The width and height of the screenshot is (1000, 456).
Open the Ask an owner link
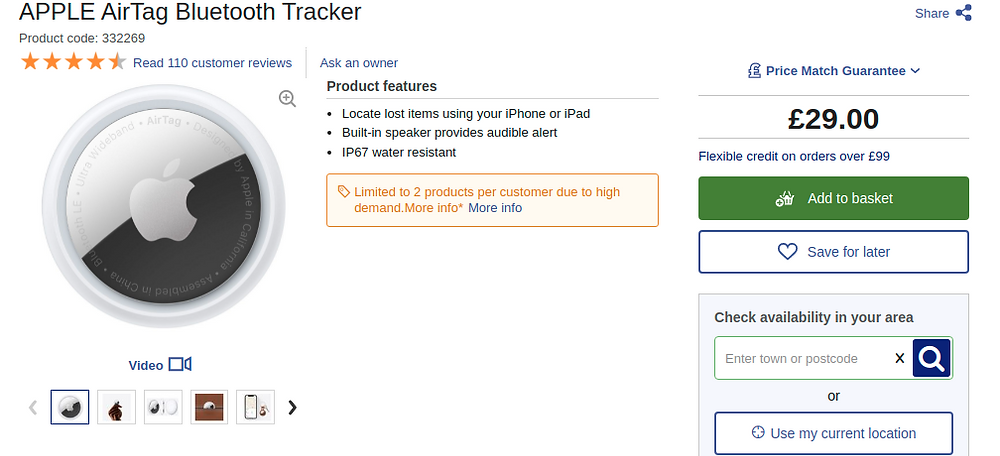(x=358, y=63)
